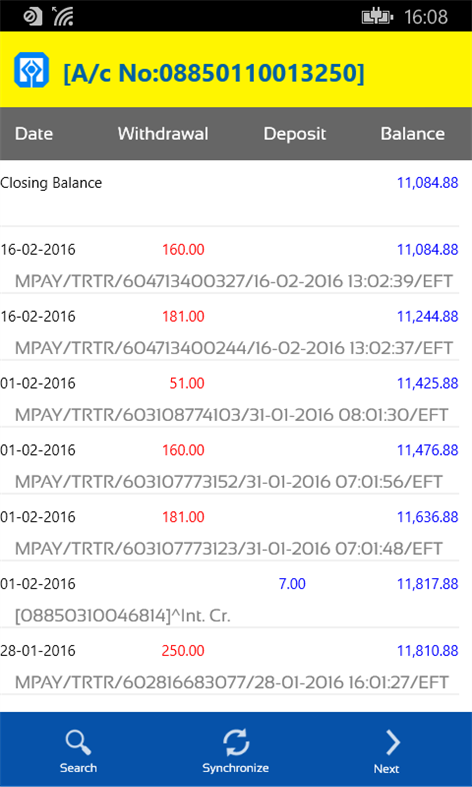Tap the Synchronize refresh icon

pyautogui.click(x=235, y=742)
